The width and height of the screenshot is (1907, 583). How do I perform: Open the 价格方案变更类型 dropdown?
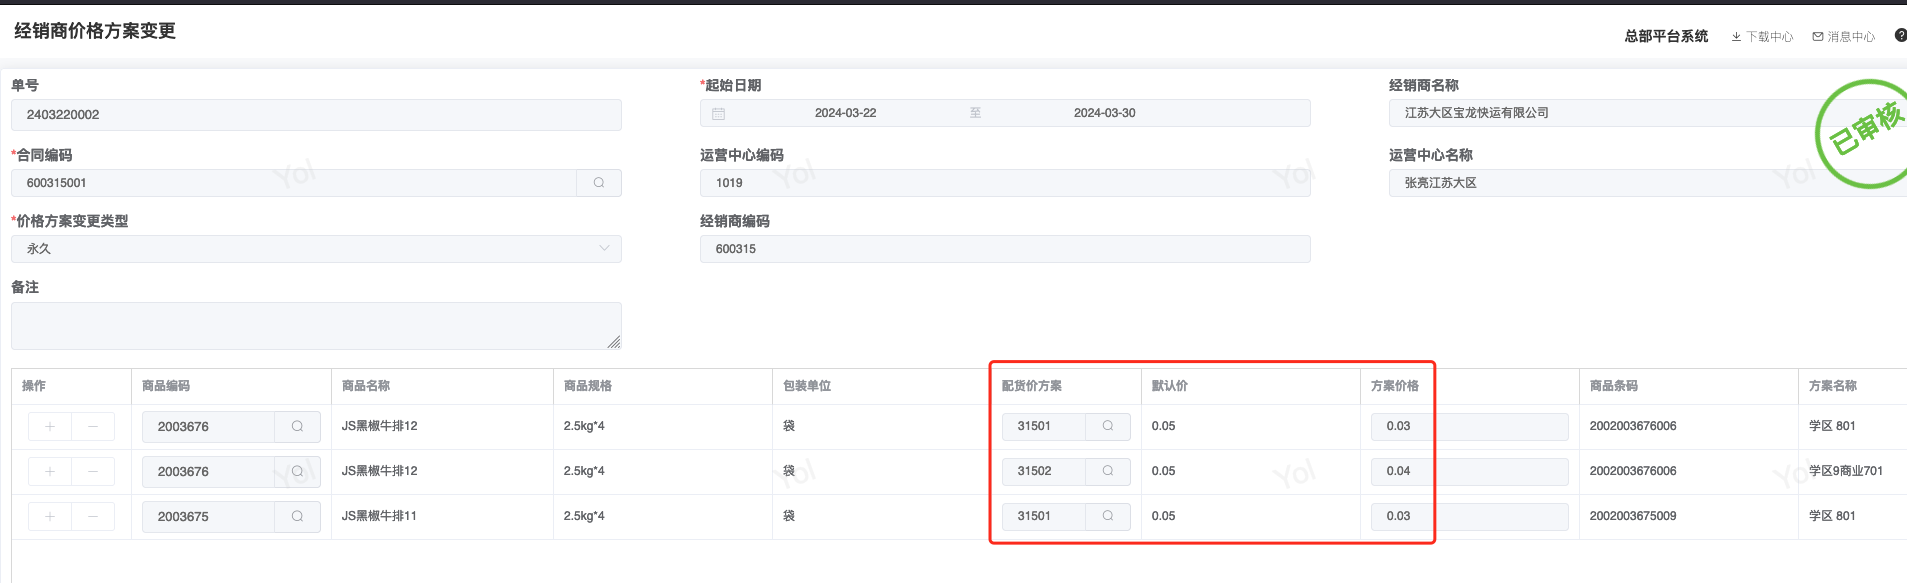coord(316,249)
